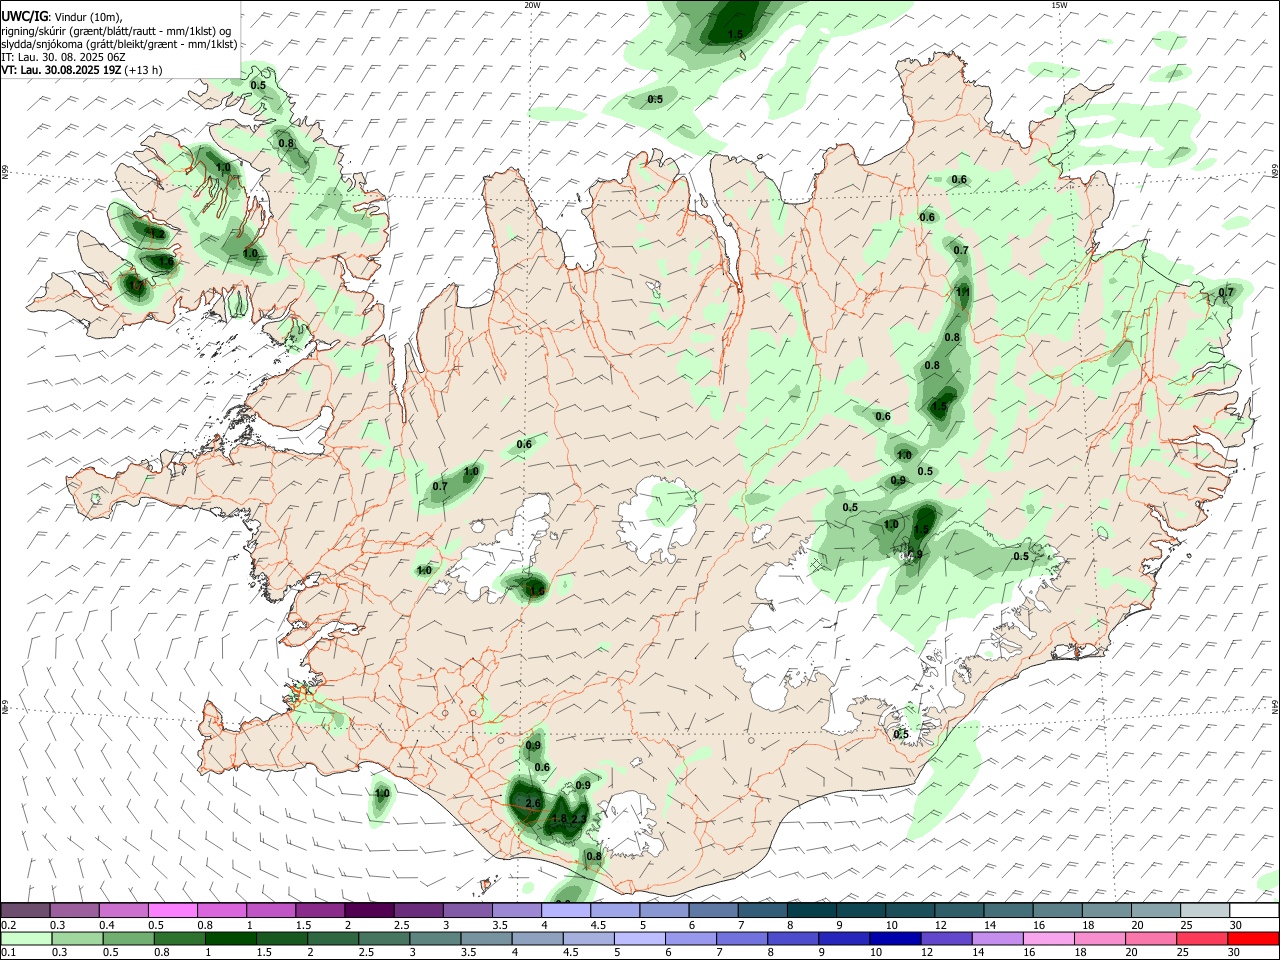Screen dimensions: 1280x960
Task: Click the 'VT: Lau. 30.08.2025 19Z (+13 h)' line
Action: (x=81, y=70)
